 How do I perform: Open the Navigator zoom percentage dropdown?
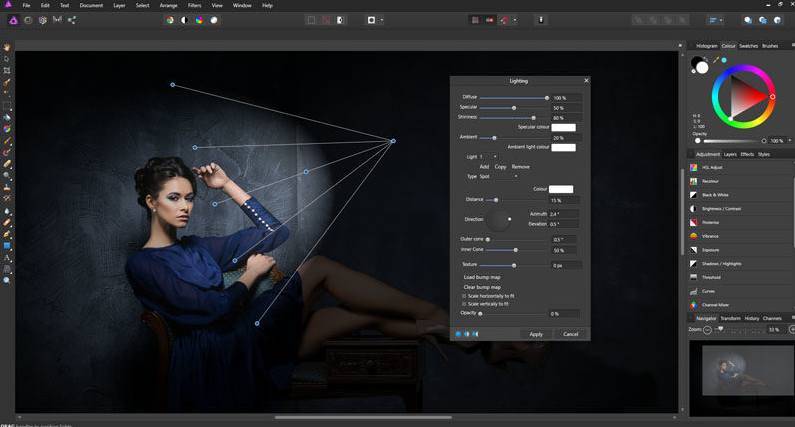point(778,329)
